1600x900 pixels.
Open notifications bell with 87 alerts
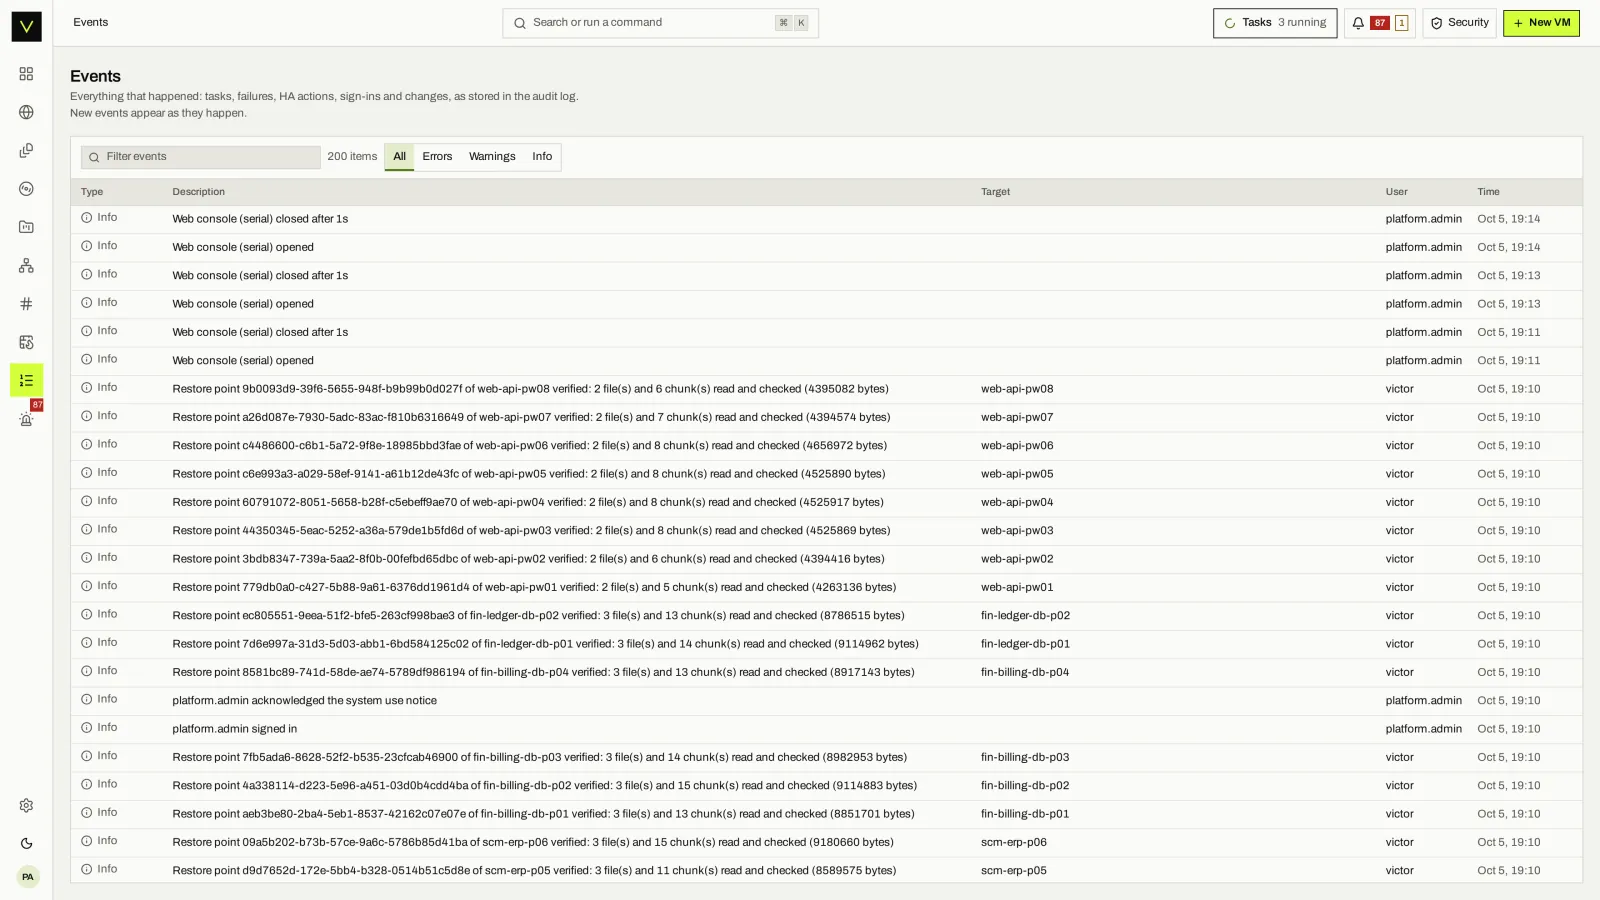(x=1379, y=23)
